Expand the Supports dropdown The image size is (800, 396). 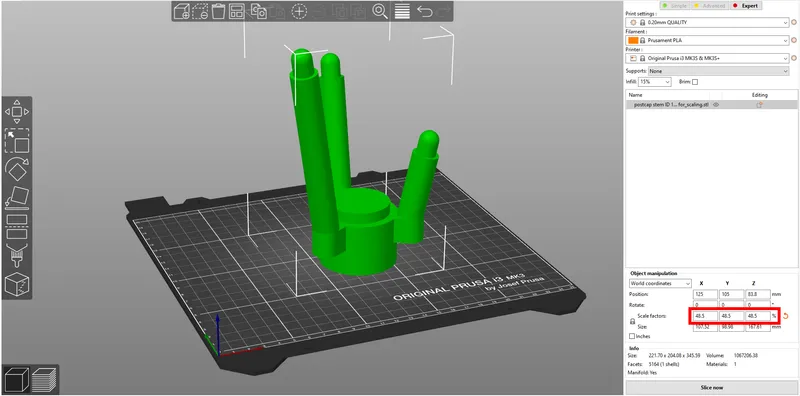click(719, 71)
